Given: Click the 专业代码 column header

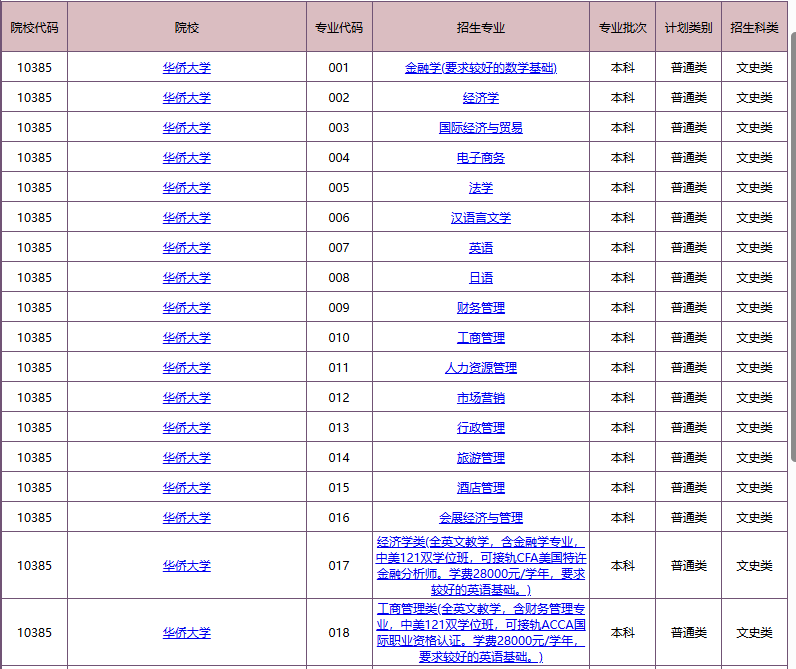Looking at the screenshot, I should 339,27.
